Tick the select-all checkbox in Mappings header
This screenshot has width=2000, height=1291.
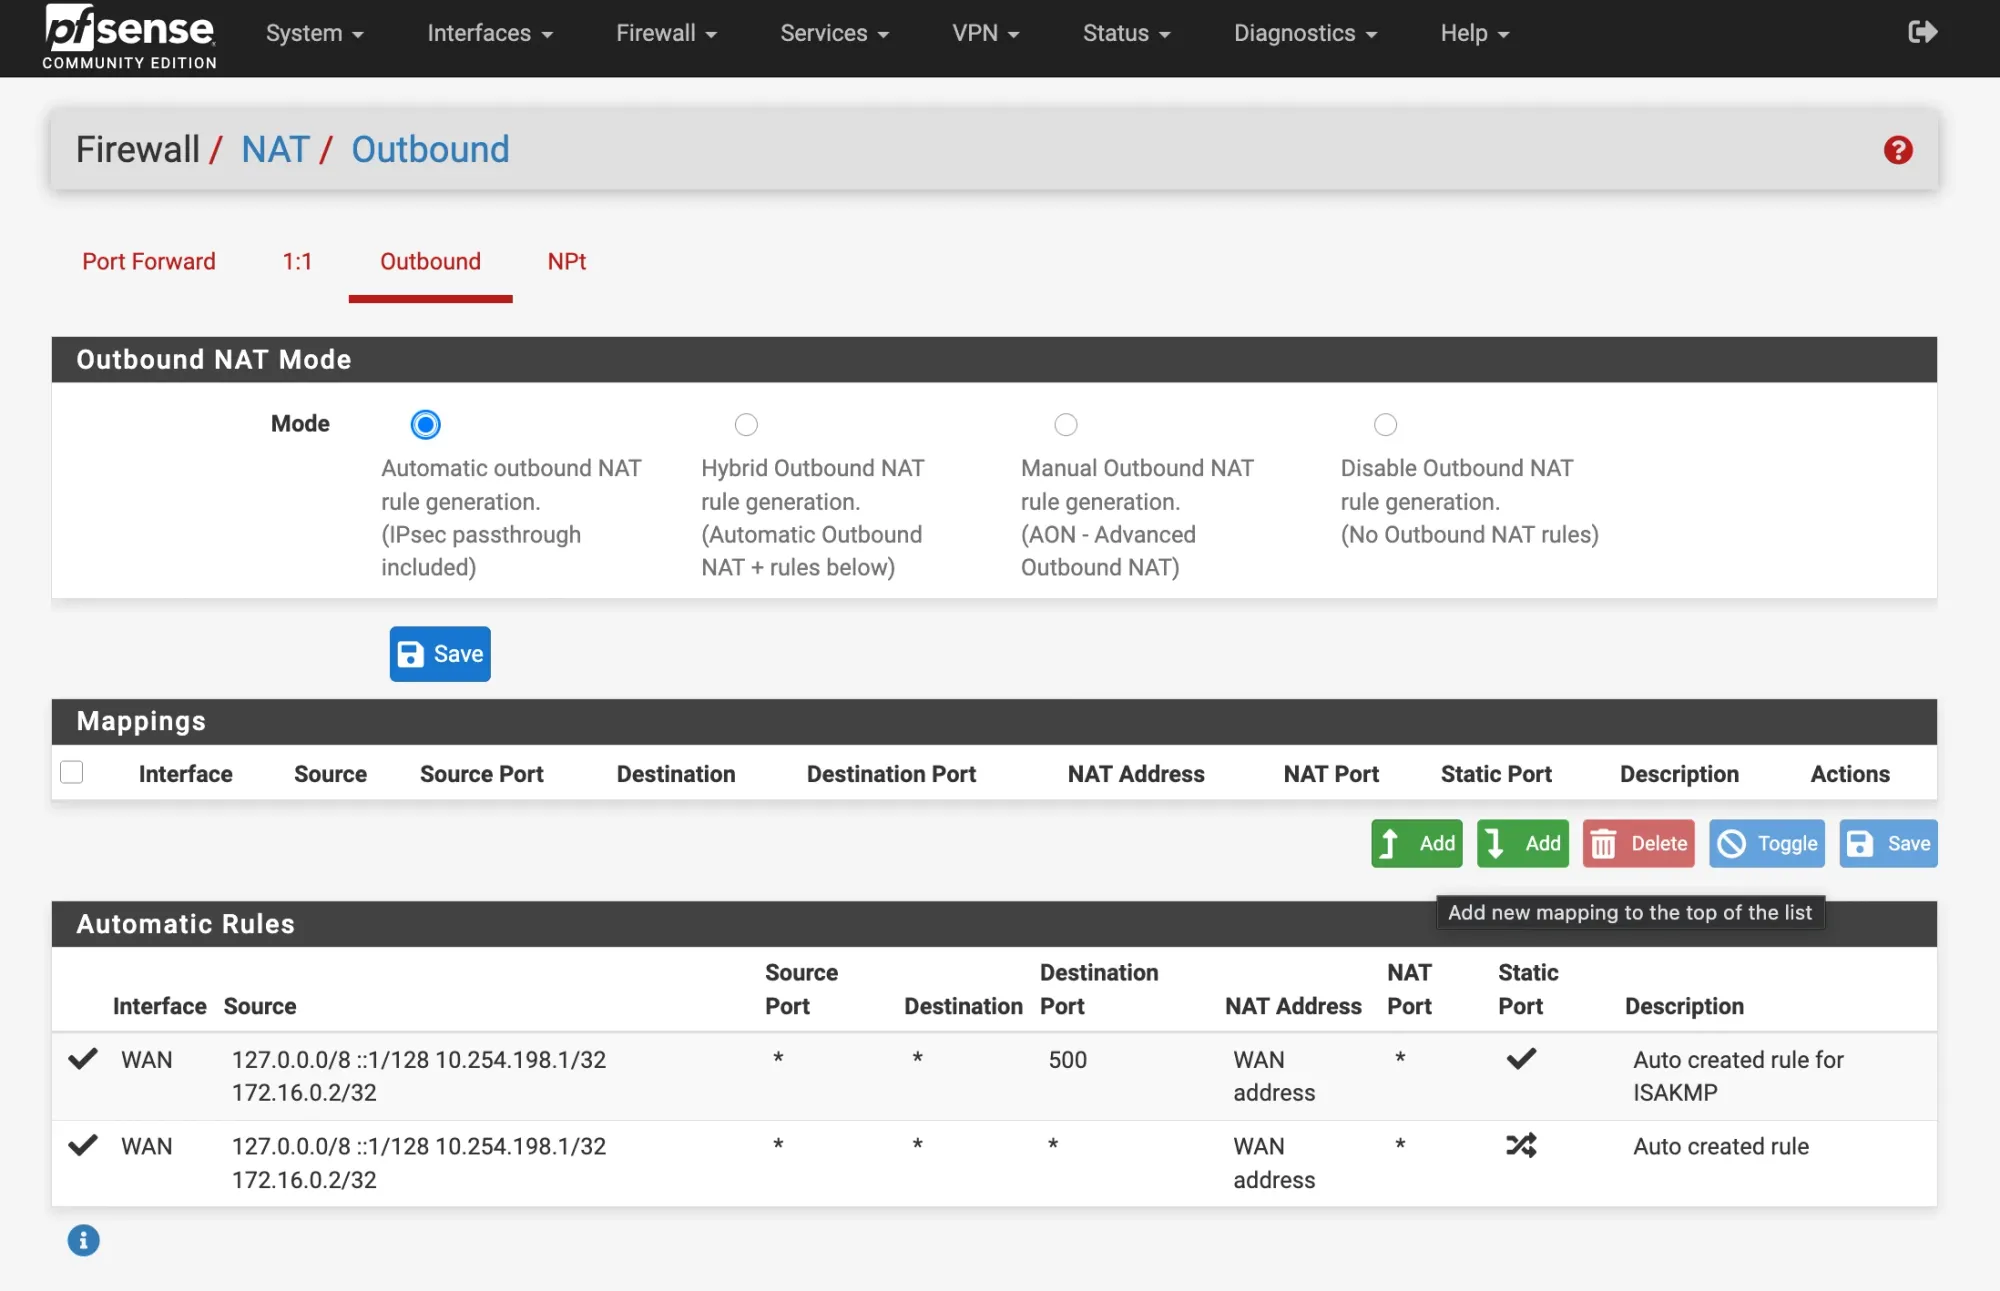pos(72,772)
